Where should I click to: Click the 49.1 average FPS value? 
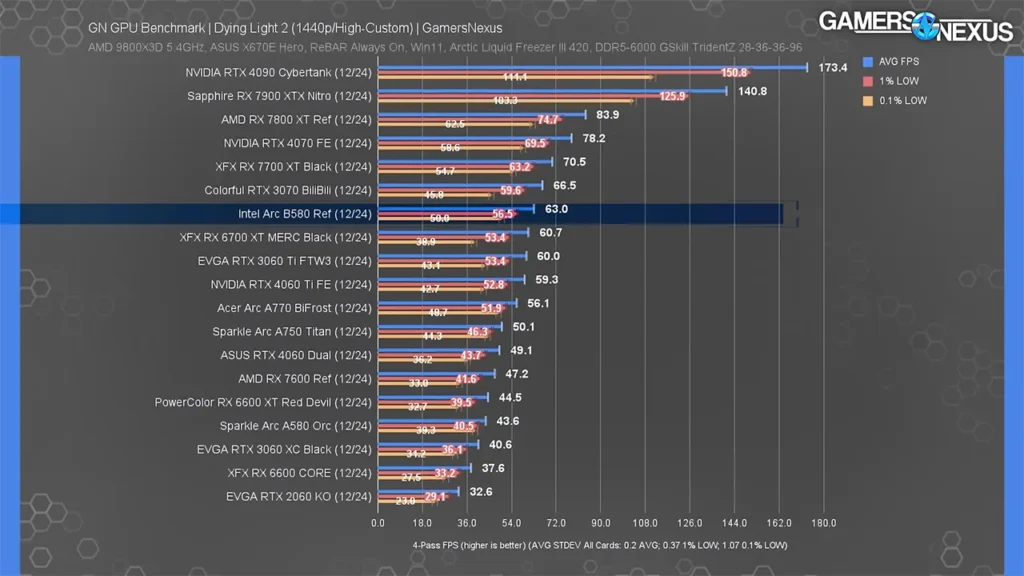(521, 350)
